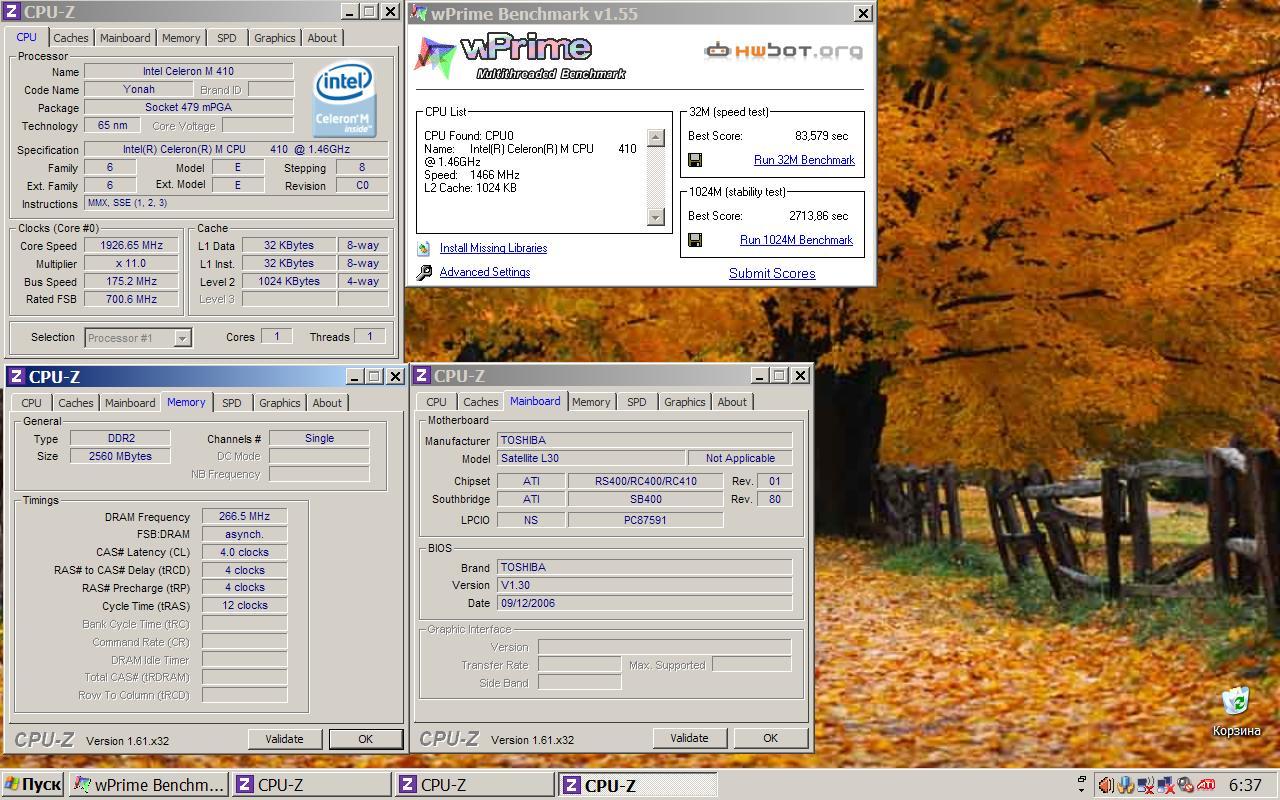Click the CAS# Latency 4.0 clocks field
Screen dimensions: 1280x800
pos(245,552)
